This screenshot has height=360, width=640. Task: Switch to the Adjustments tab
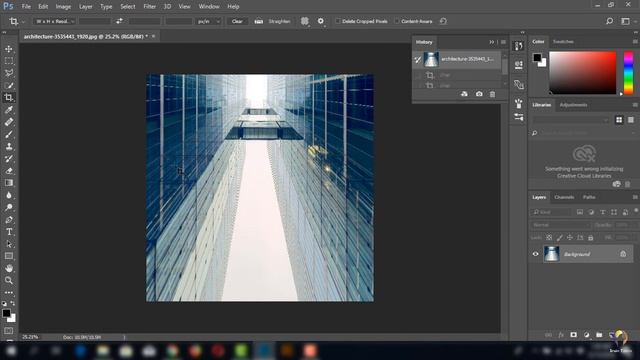pos(573,105)
